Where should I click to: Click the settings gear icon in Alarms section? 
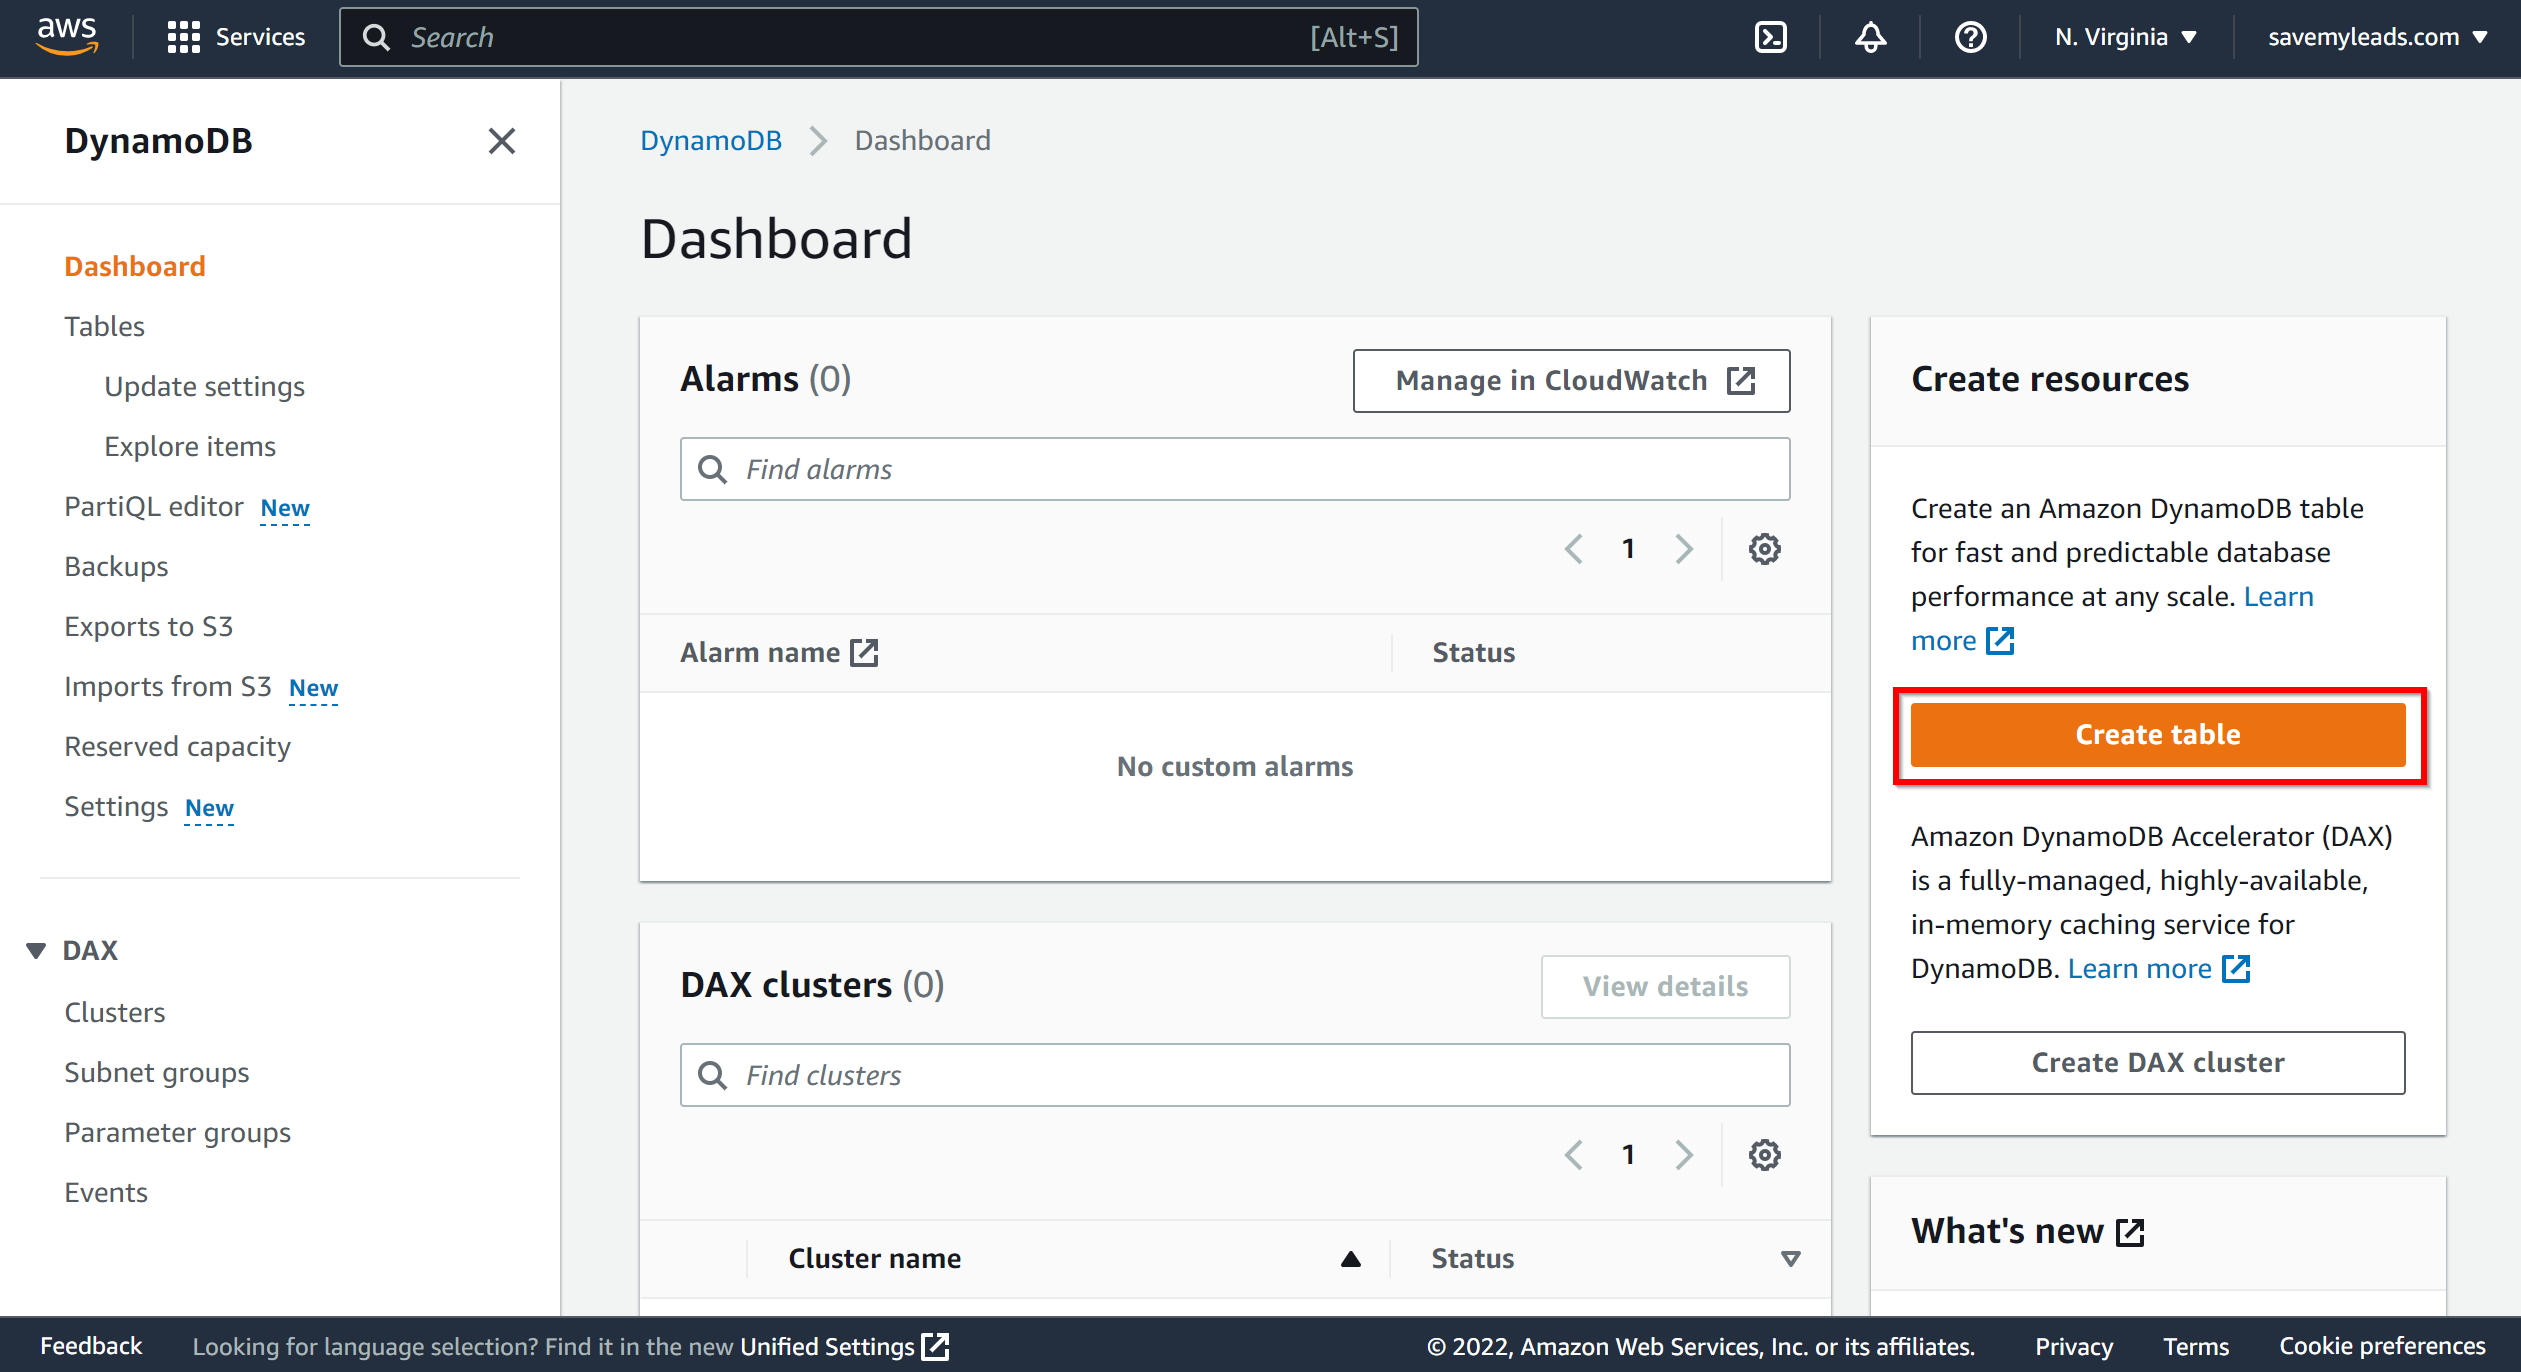point(1764,549)
